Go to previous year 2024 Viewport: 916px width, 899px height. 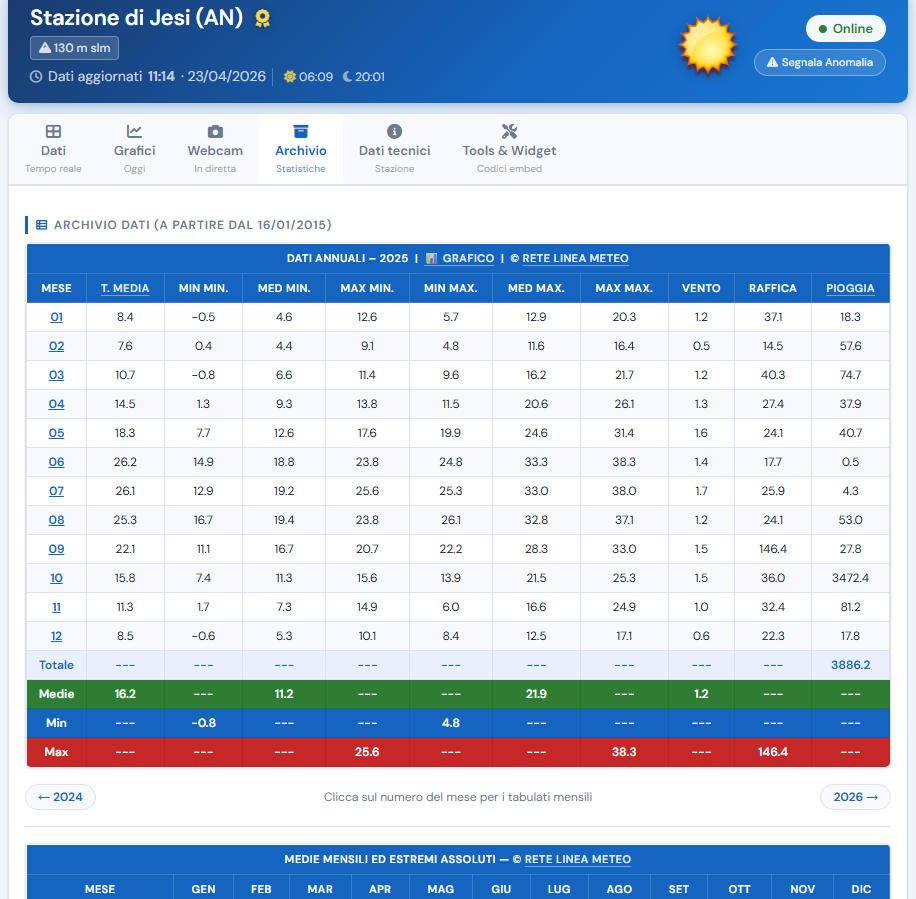coord(60,797)
